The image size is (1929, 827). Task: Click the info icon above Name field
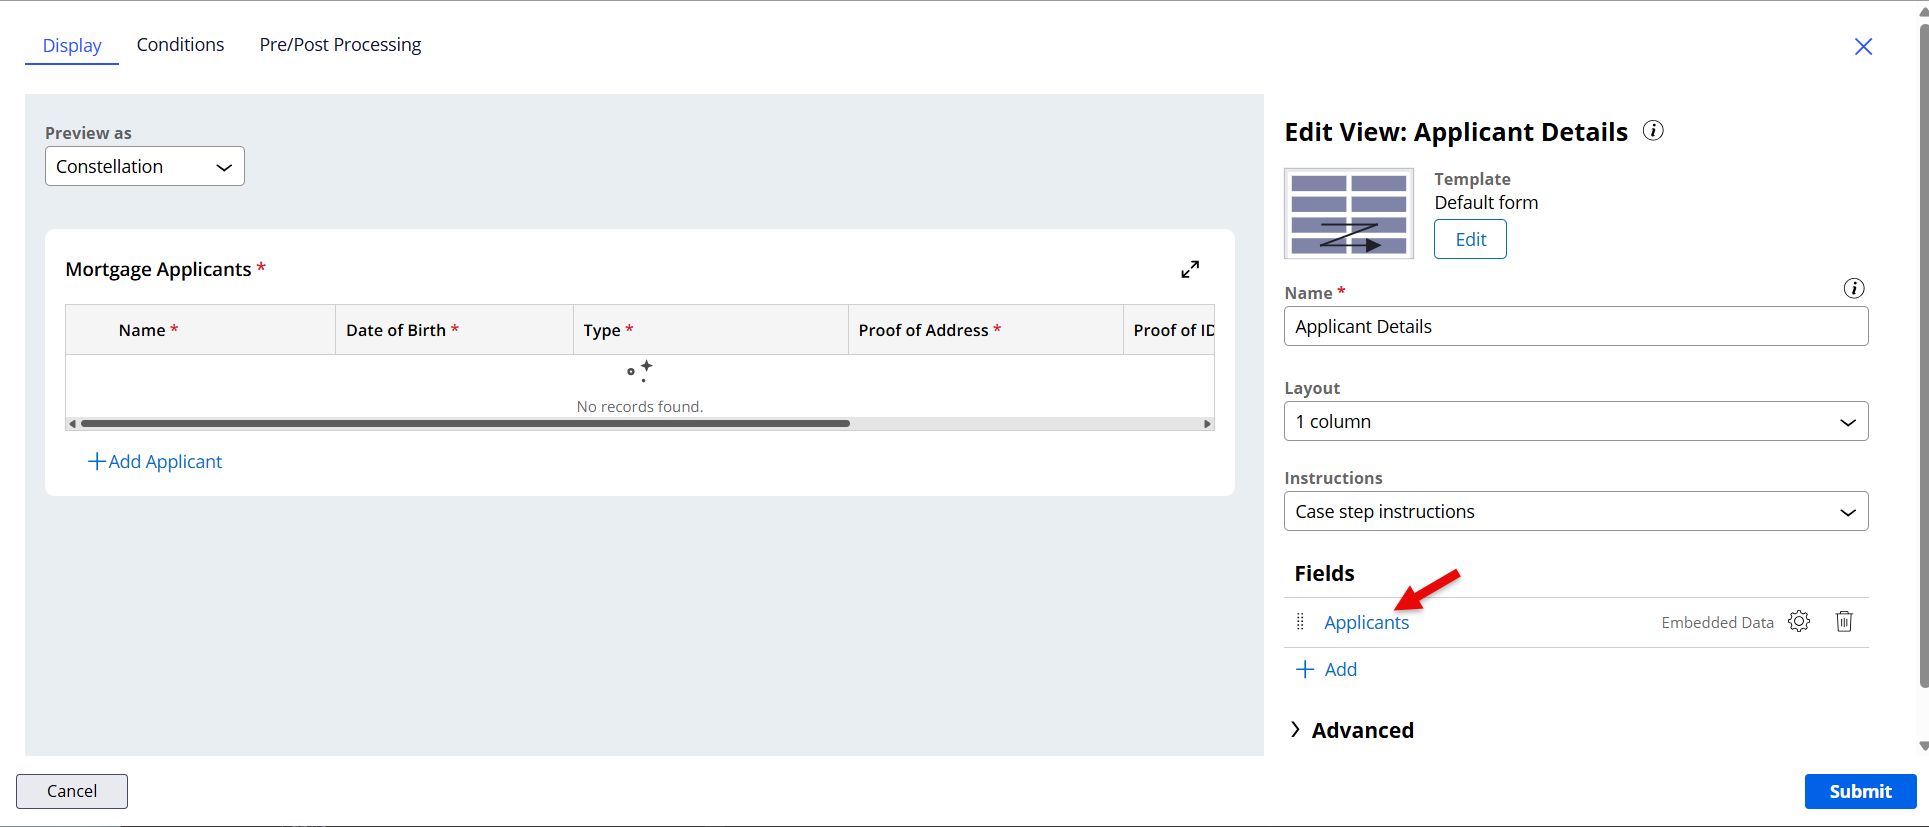(1853, 289)
